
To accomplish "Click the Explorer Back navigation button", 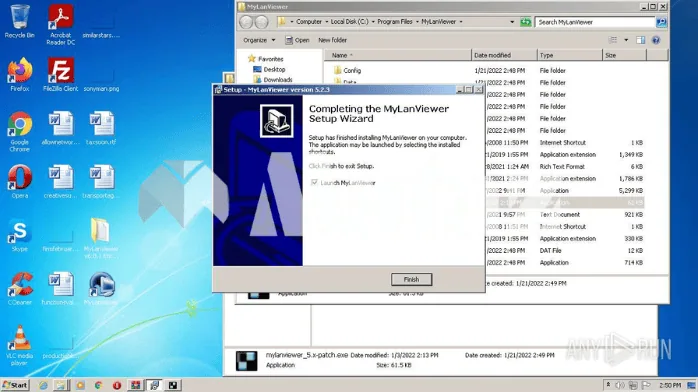I will 246,22.
